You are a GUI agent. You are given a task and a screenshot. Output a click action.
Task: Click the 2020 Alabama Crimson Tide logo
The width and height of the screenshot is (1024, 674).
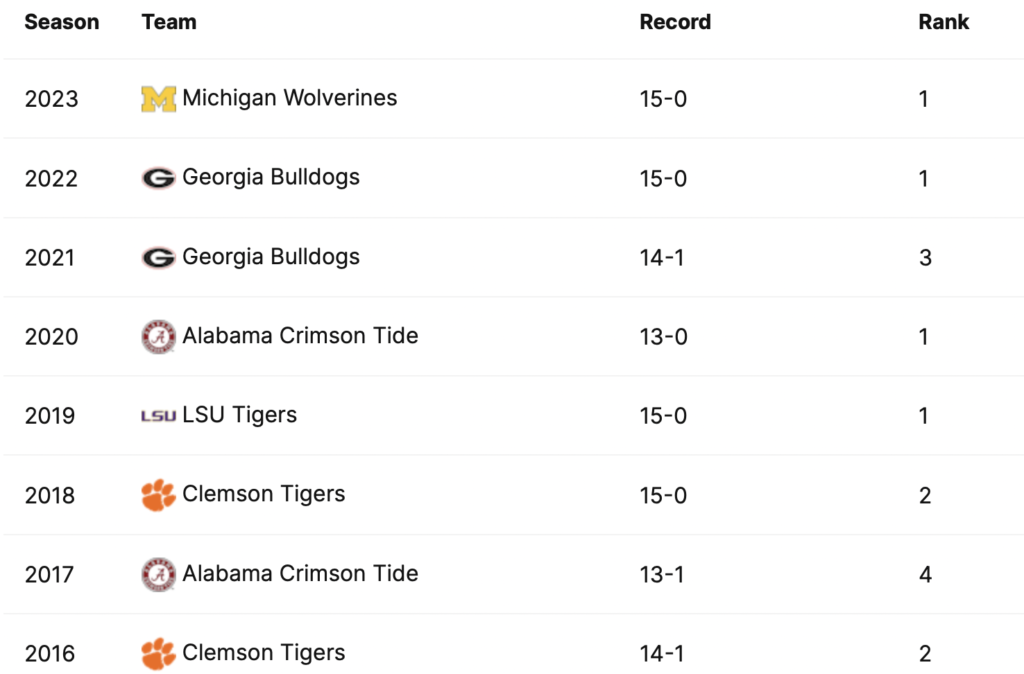(x=158, y=337)
